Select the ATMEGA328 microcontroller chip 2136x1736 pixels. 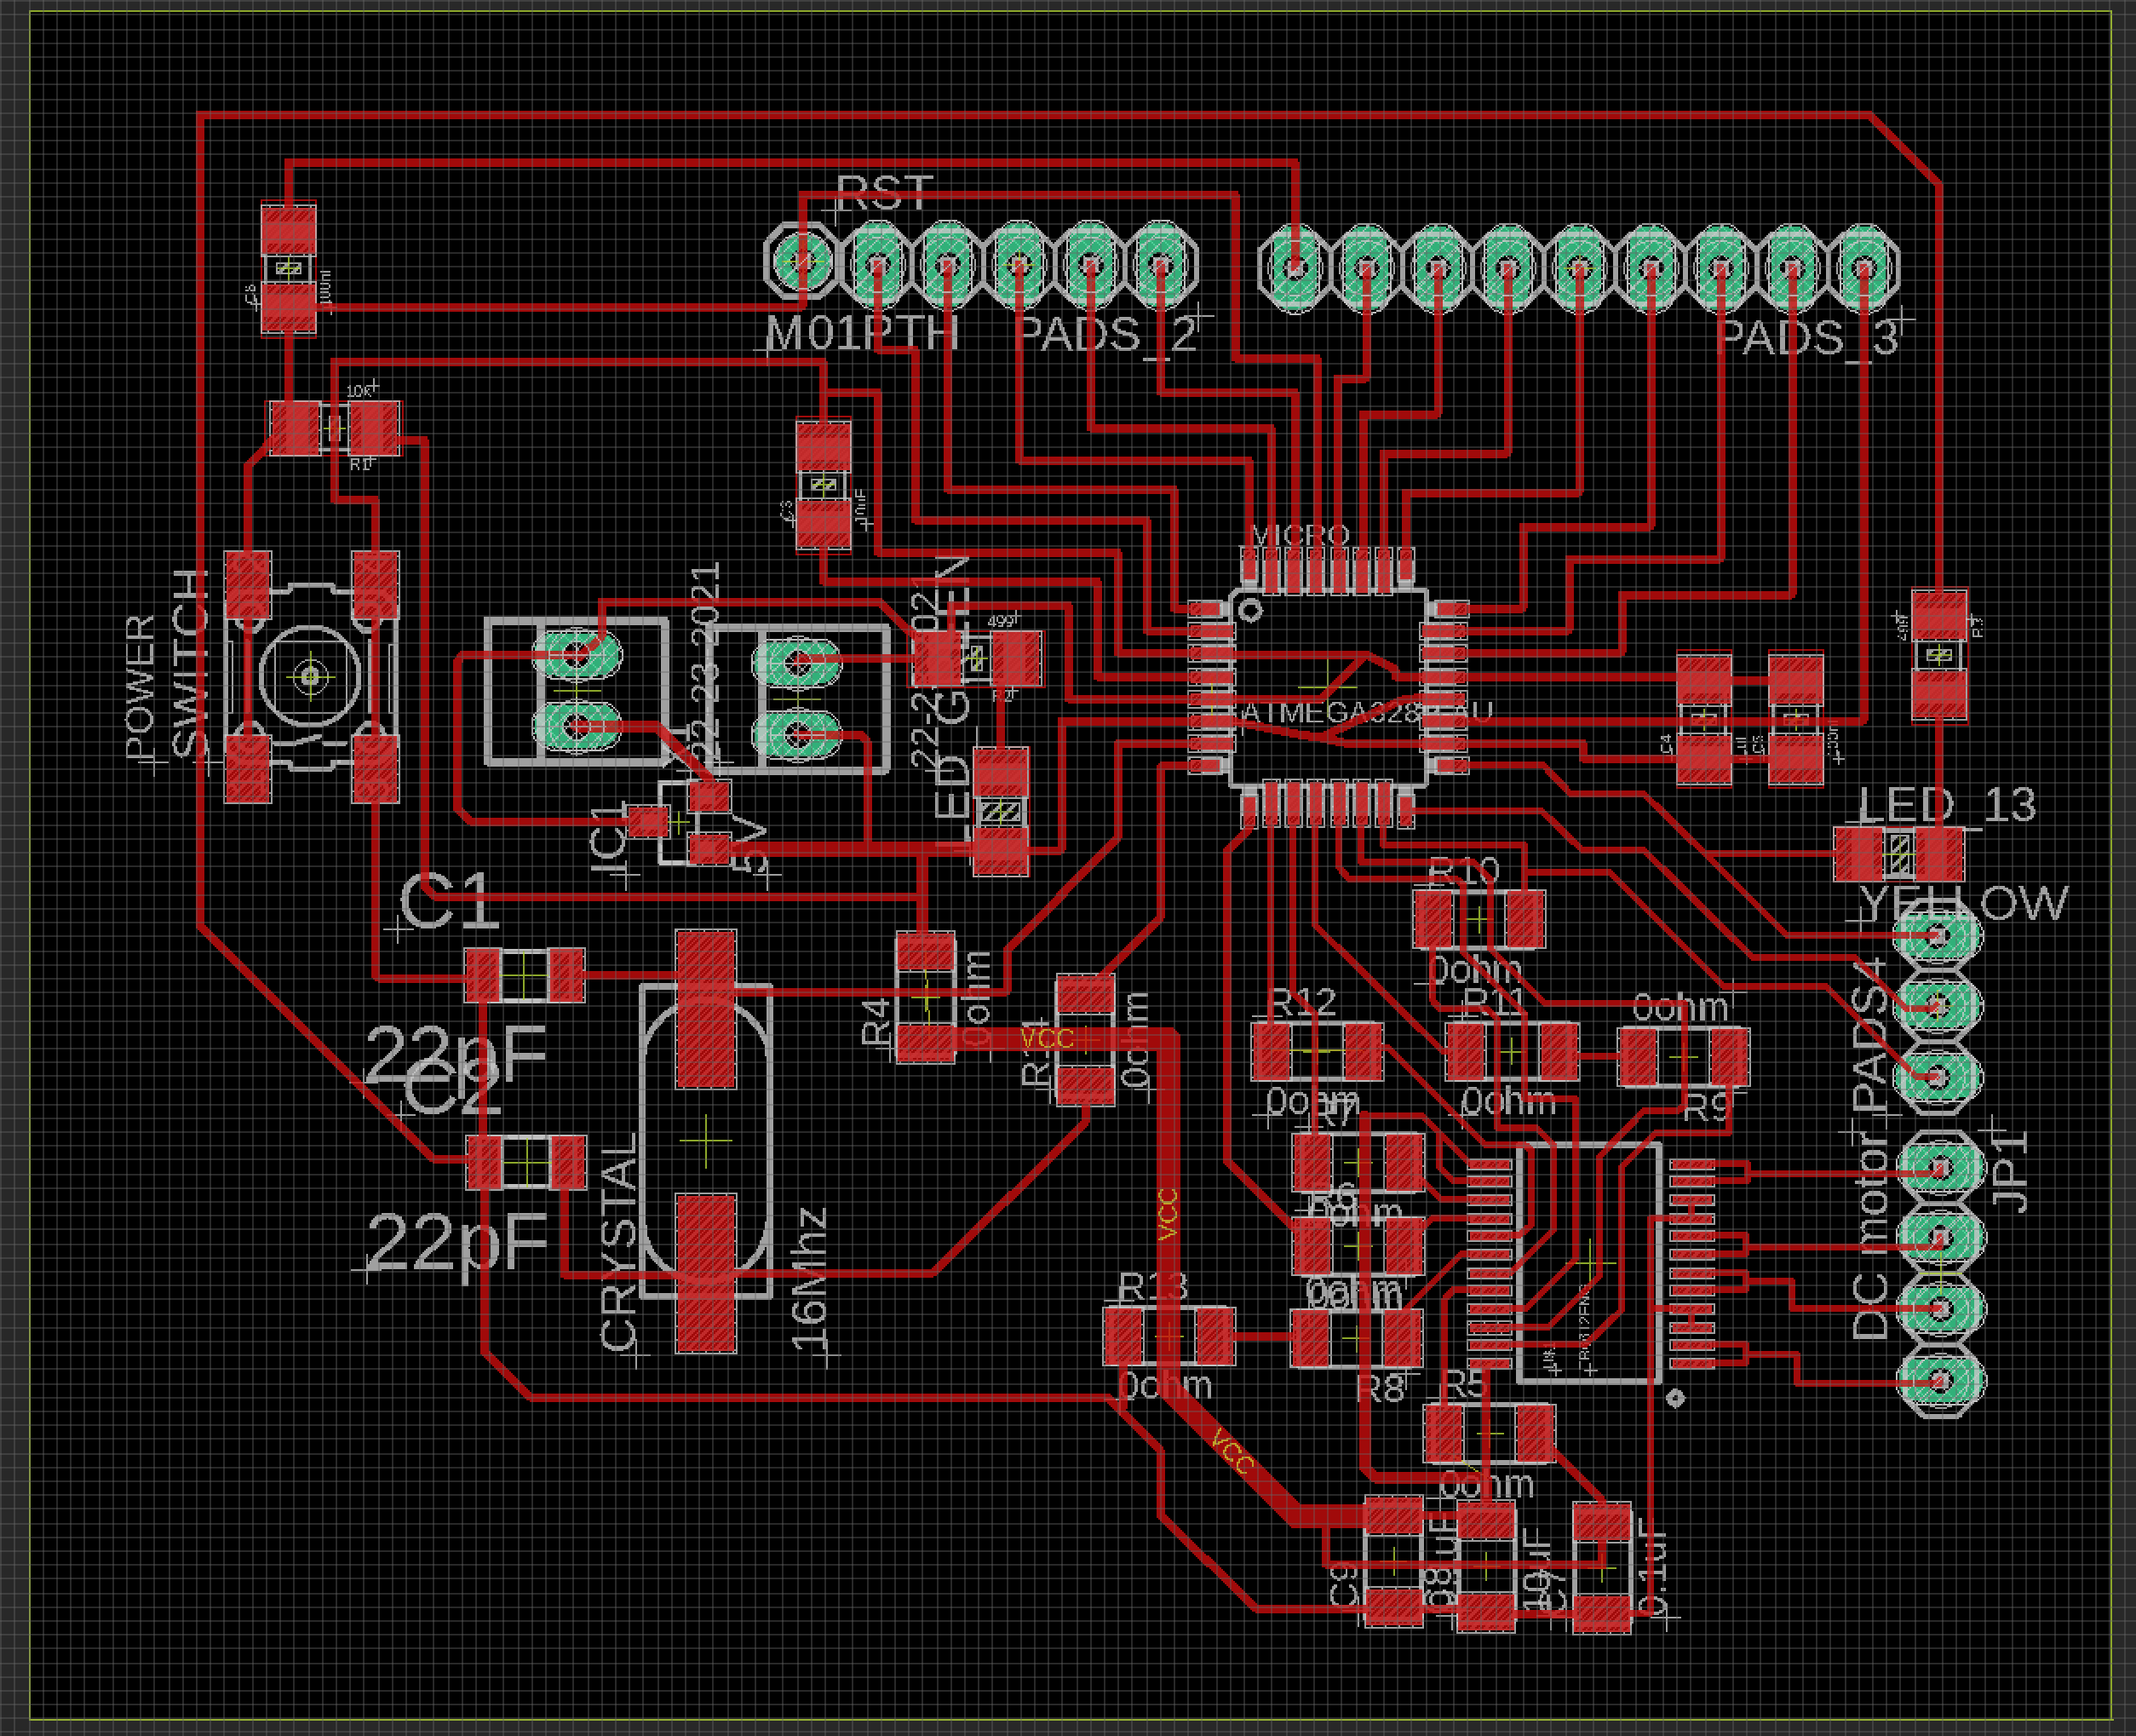[1326, 688]
